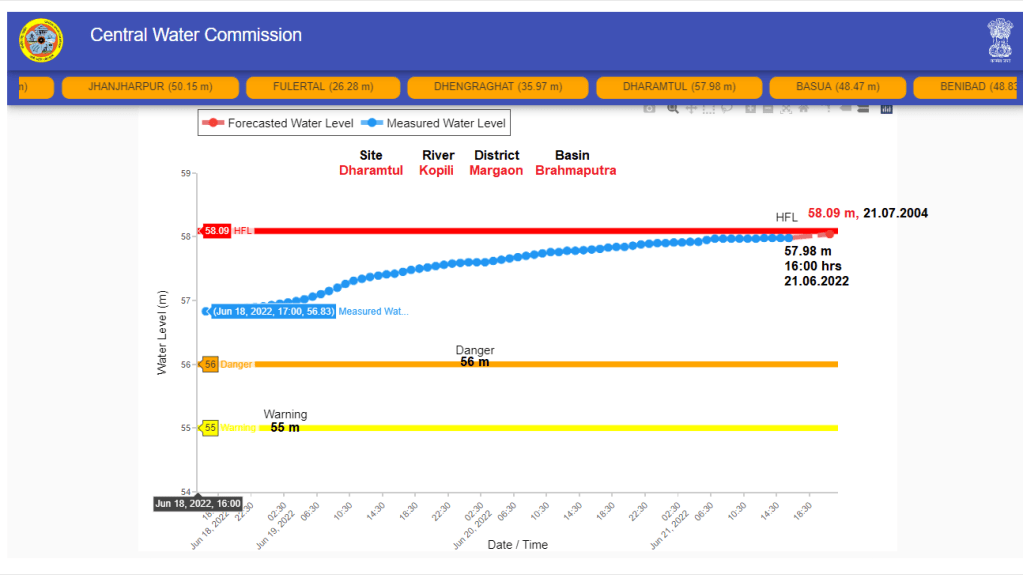This screenshot has width=1023, height=582.
Task: Click the red HFL 58.09 line label
Action: tap(217, 231)
